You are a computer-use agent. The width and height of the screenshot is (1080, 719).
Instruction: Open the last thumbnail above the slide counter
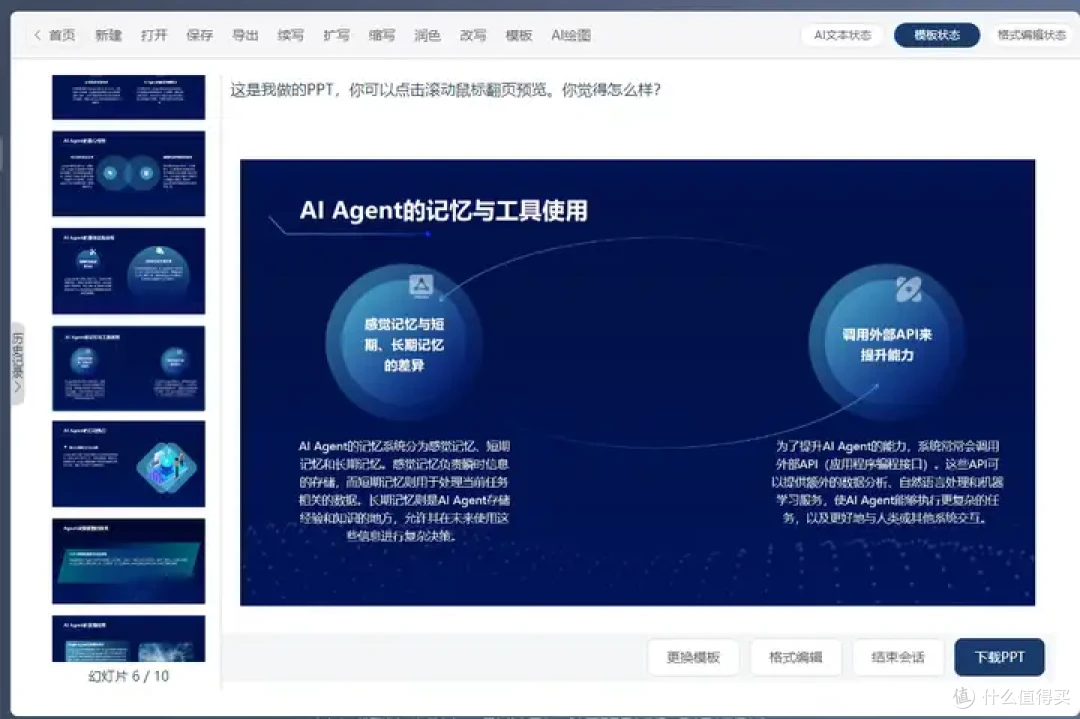coord(129,638)
